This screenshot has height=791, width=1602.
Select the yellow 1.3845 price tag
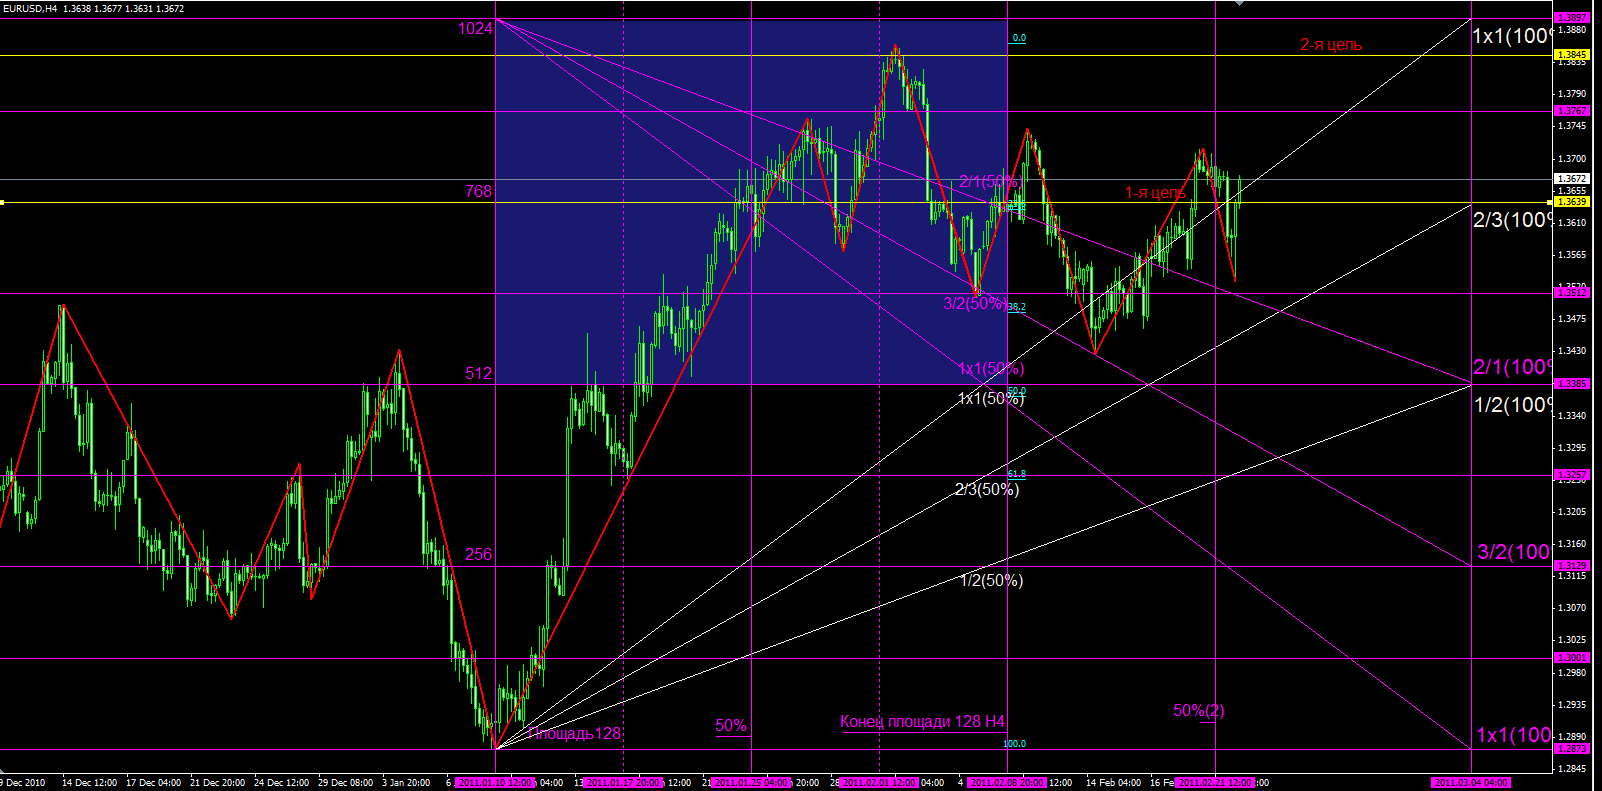pos(1572,55)
